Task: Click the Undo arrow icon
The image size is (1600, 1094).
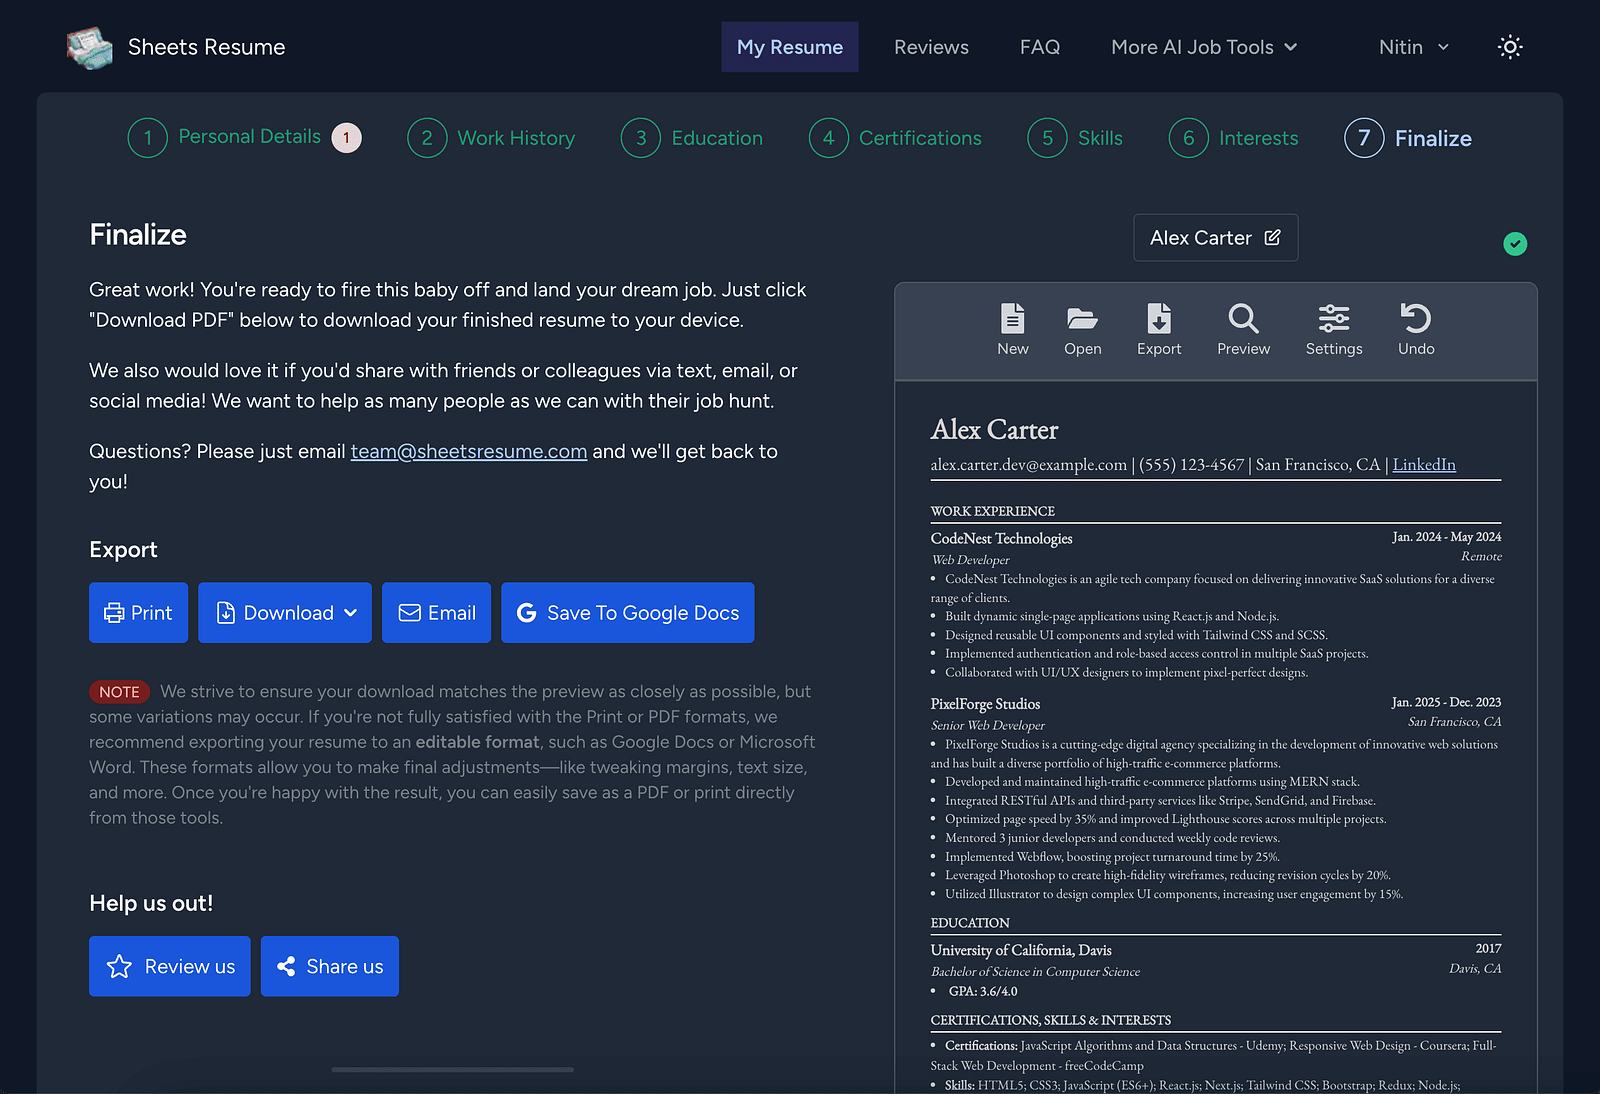Action: coord(1416,318)
